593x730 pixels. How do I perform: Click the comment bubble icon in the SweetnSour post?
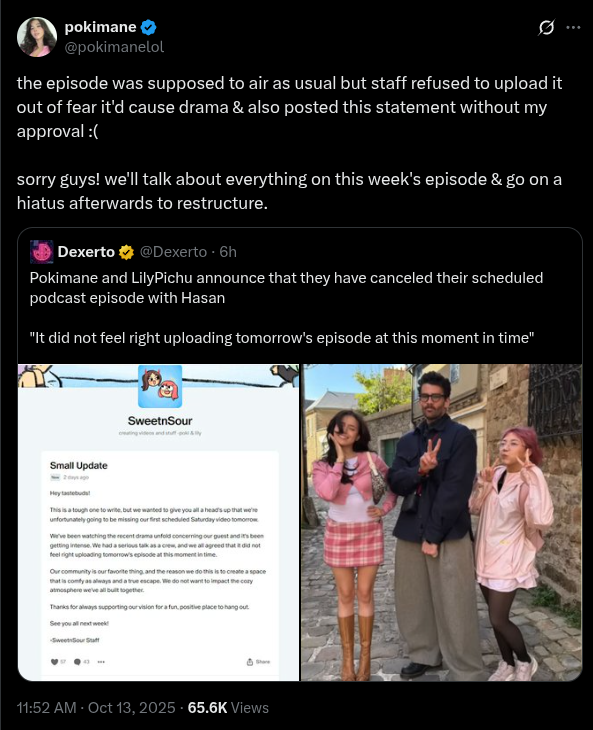tap(77, 662)
